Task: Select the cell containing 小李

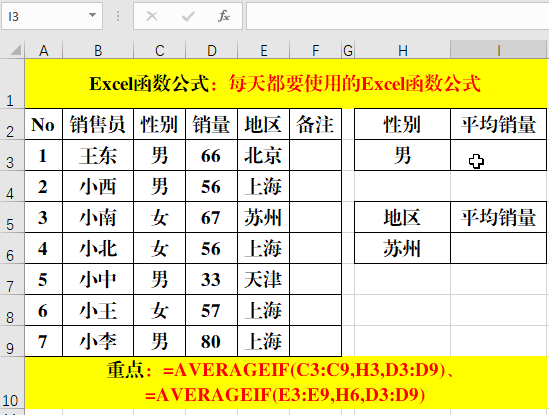Action: coord(98,341)
